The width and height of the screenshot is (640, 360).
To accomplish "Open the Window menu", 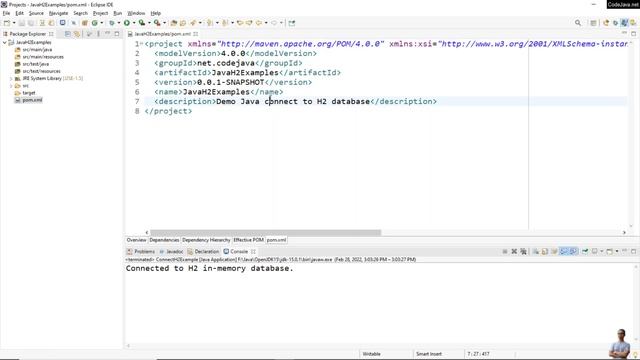I will pos(136,13).
